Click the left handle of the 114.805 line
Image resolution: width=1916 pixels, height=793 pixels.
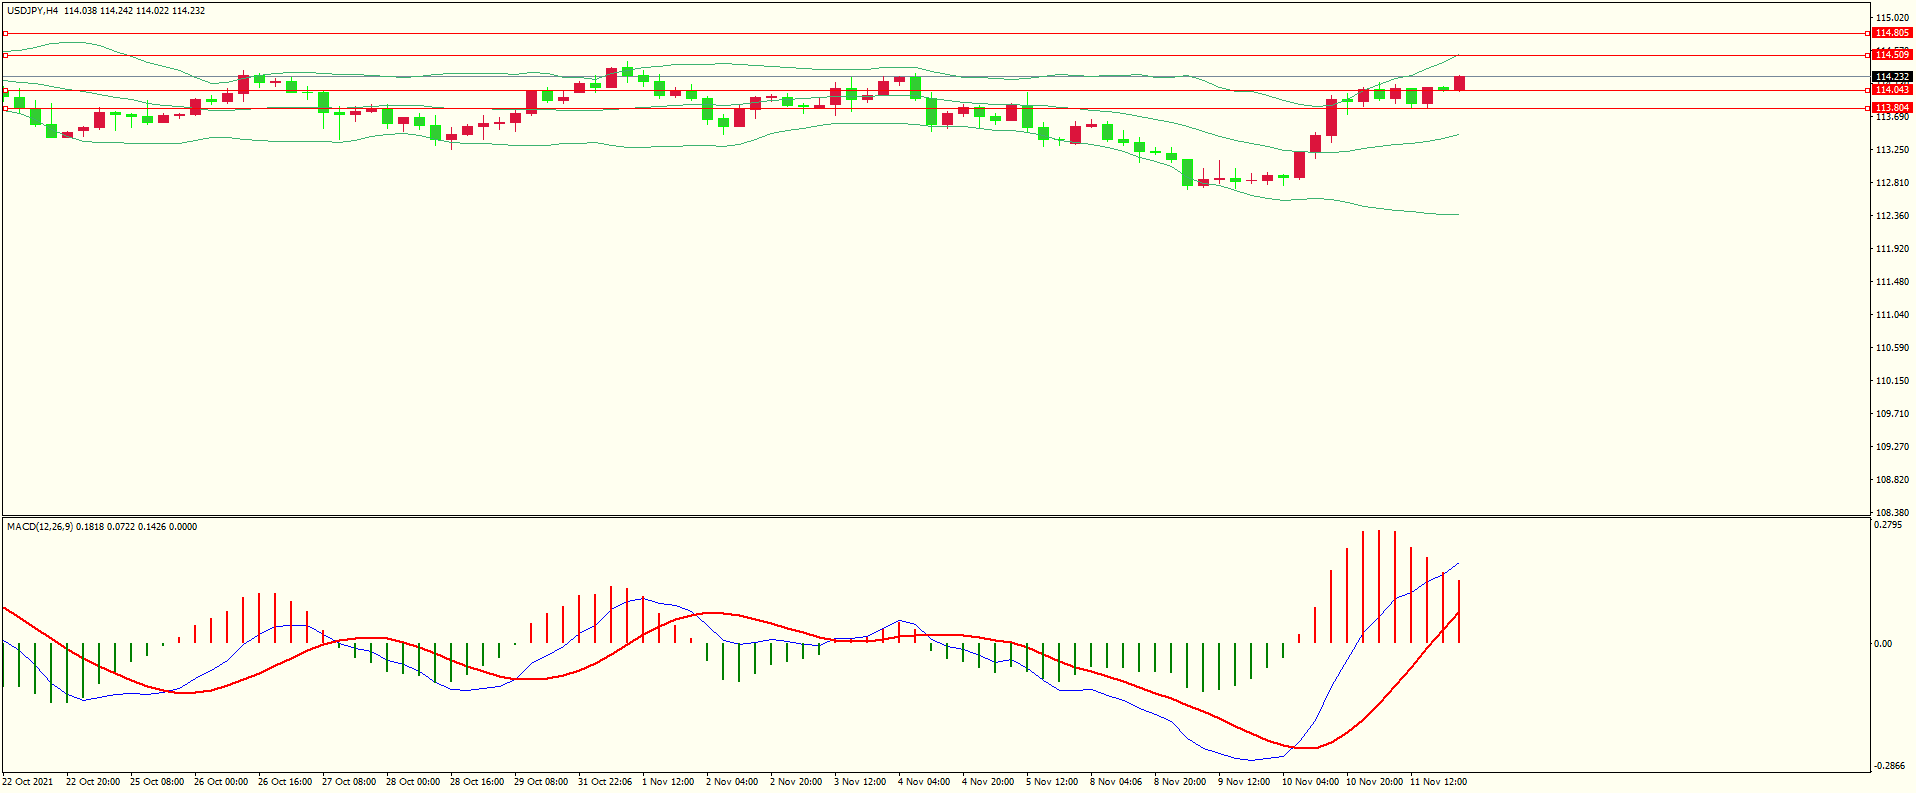click(5, 33)
